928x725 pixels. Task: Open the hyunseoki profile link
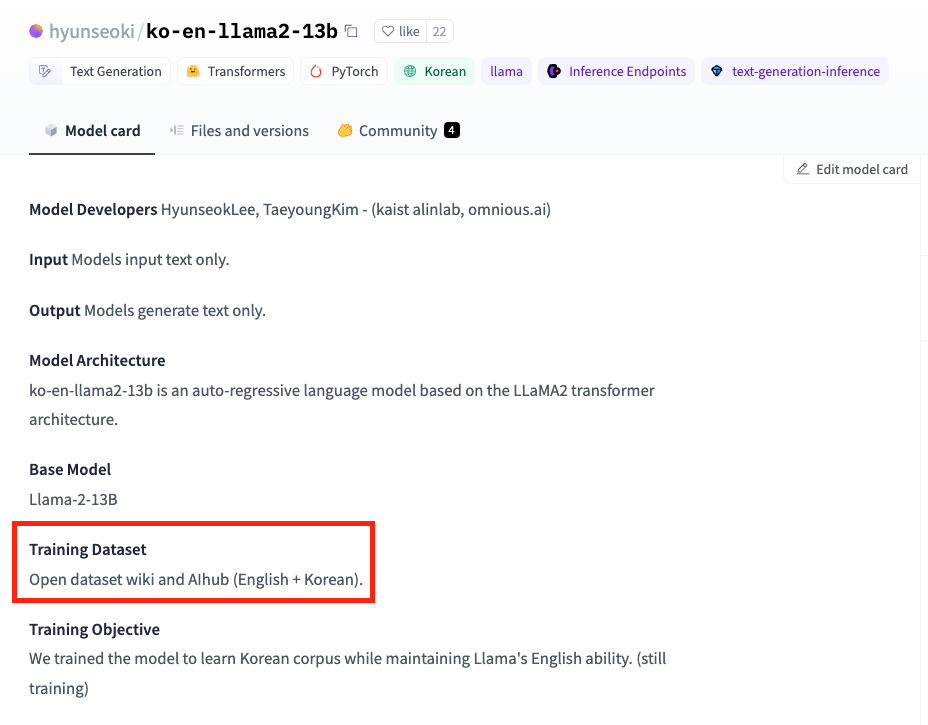[x=92, y=31]
